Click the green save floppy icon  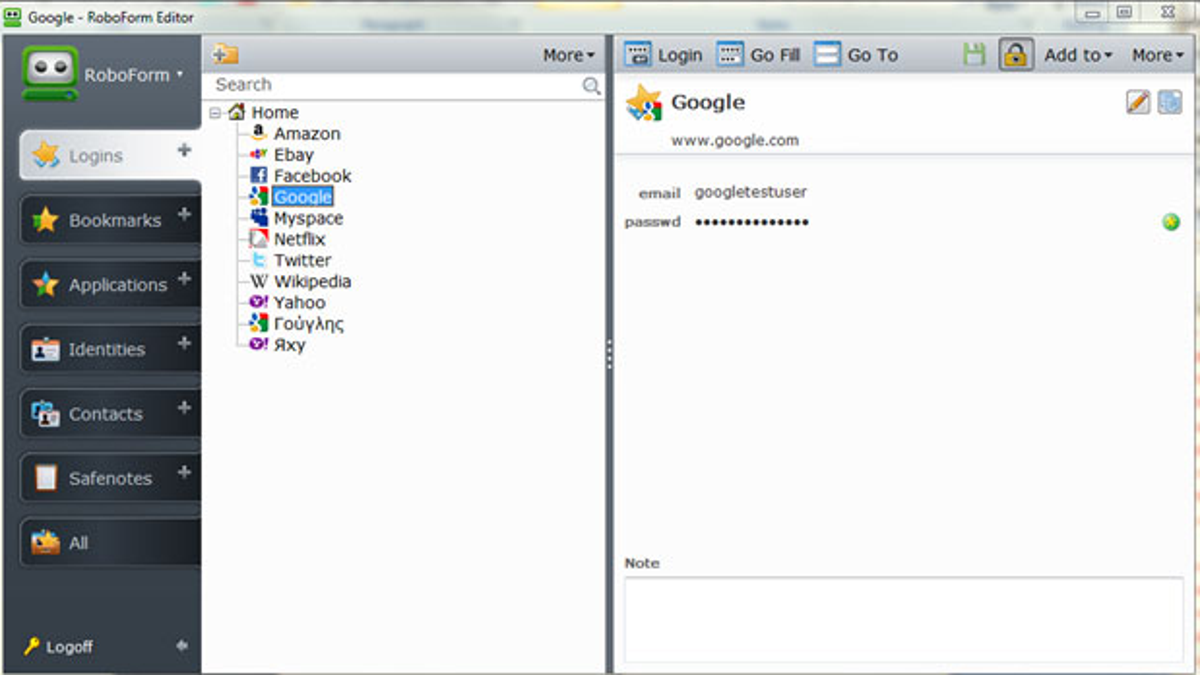click(x=974, y=55)
